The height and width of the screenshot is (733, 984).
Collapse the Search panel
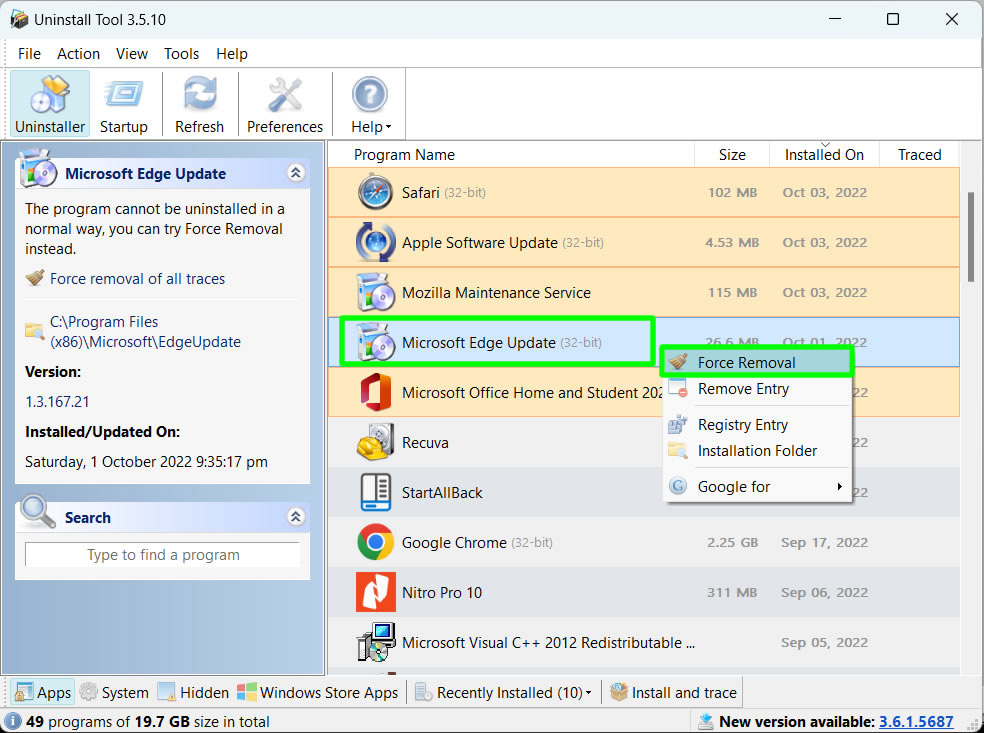pos(296,516)
